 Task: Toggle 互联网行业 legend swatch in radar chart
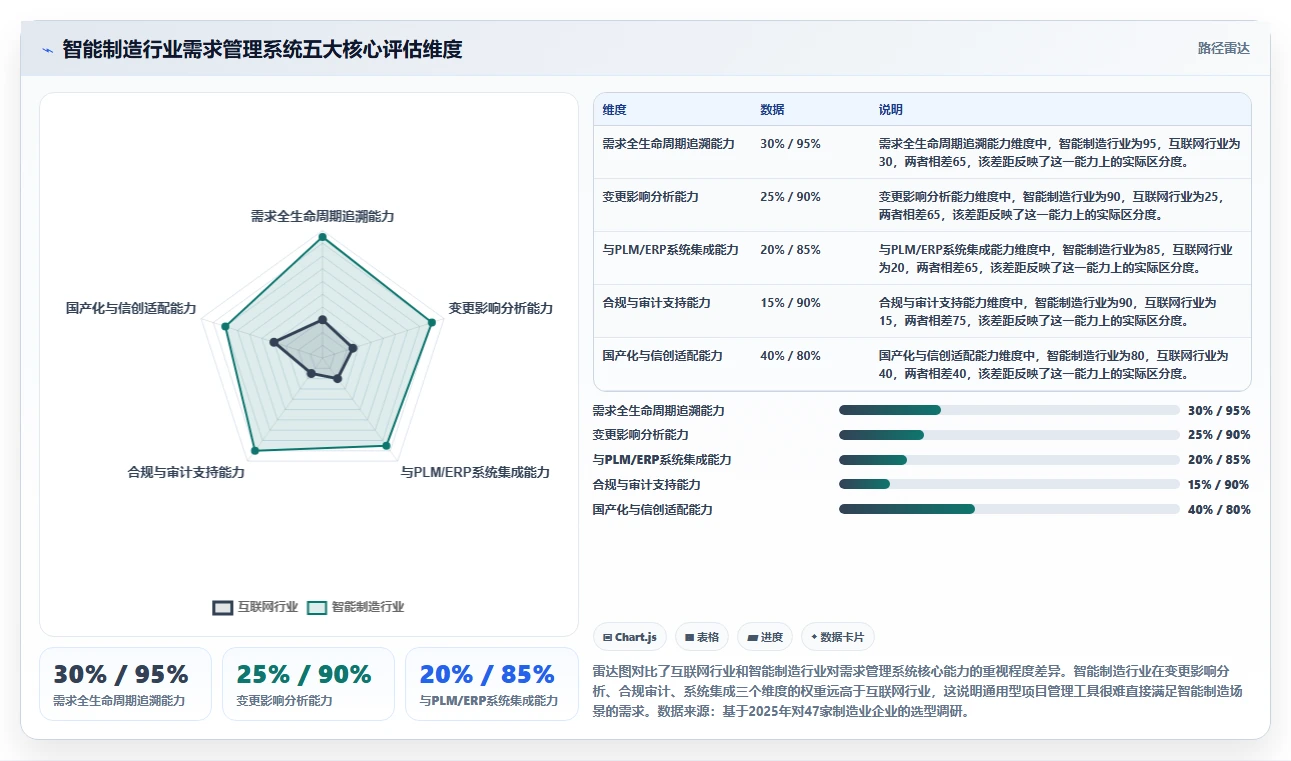[223, 607]
